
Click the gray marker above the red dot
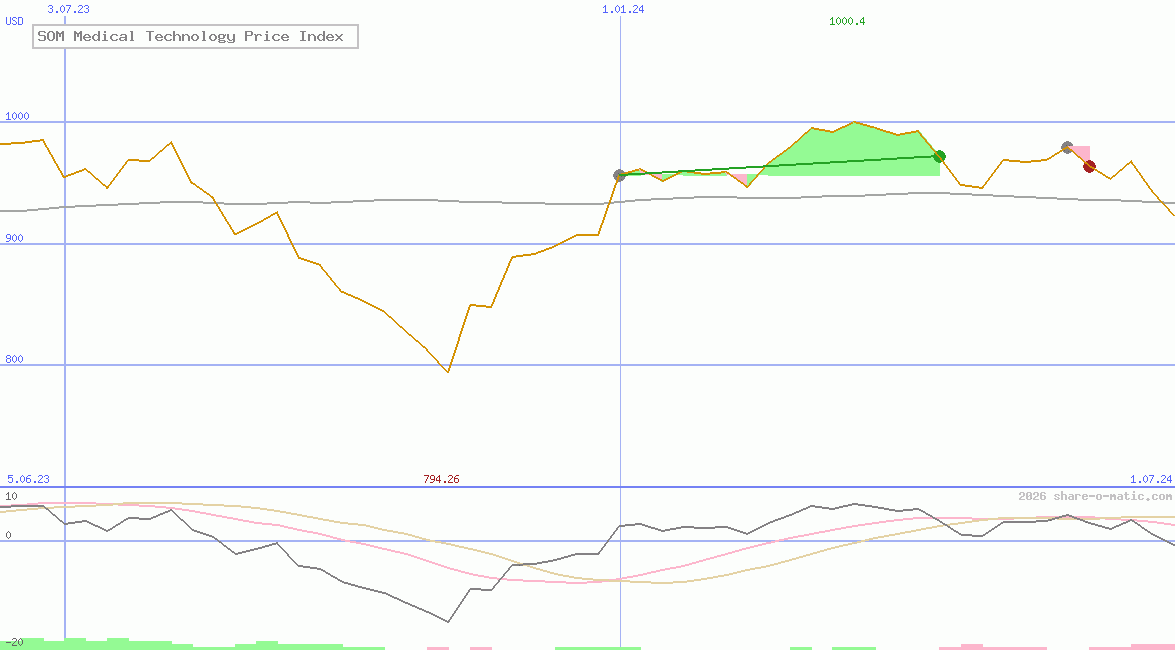coord(1067,148)
